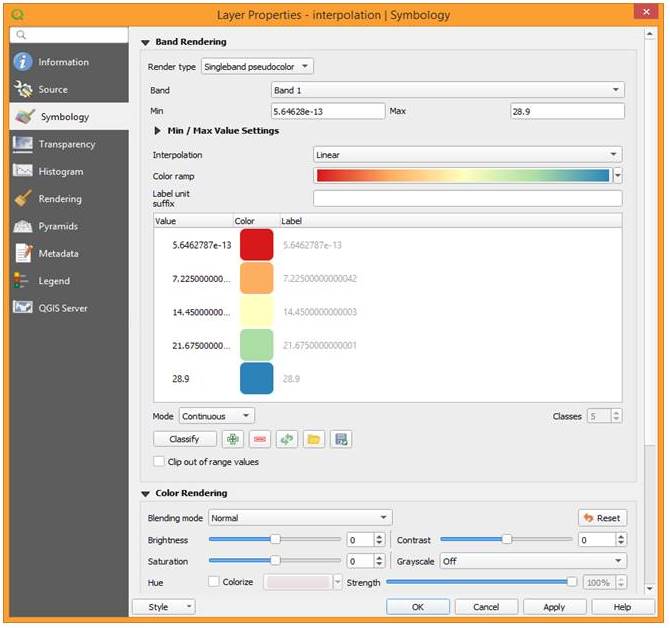Viewport: 670px width, 628px height.
Task: Click the Strength slider handle
Action: tap(572, 582)
